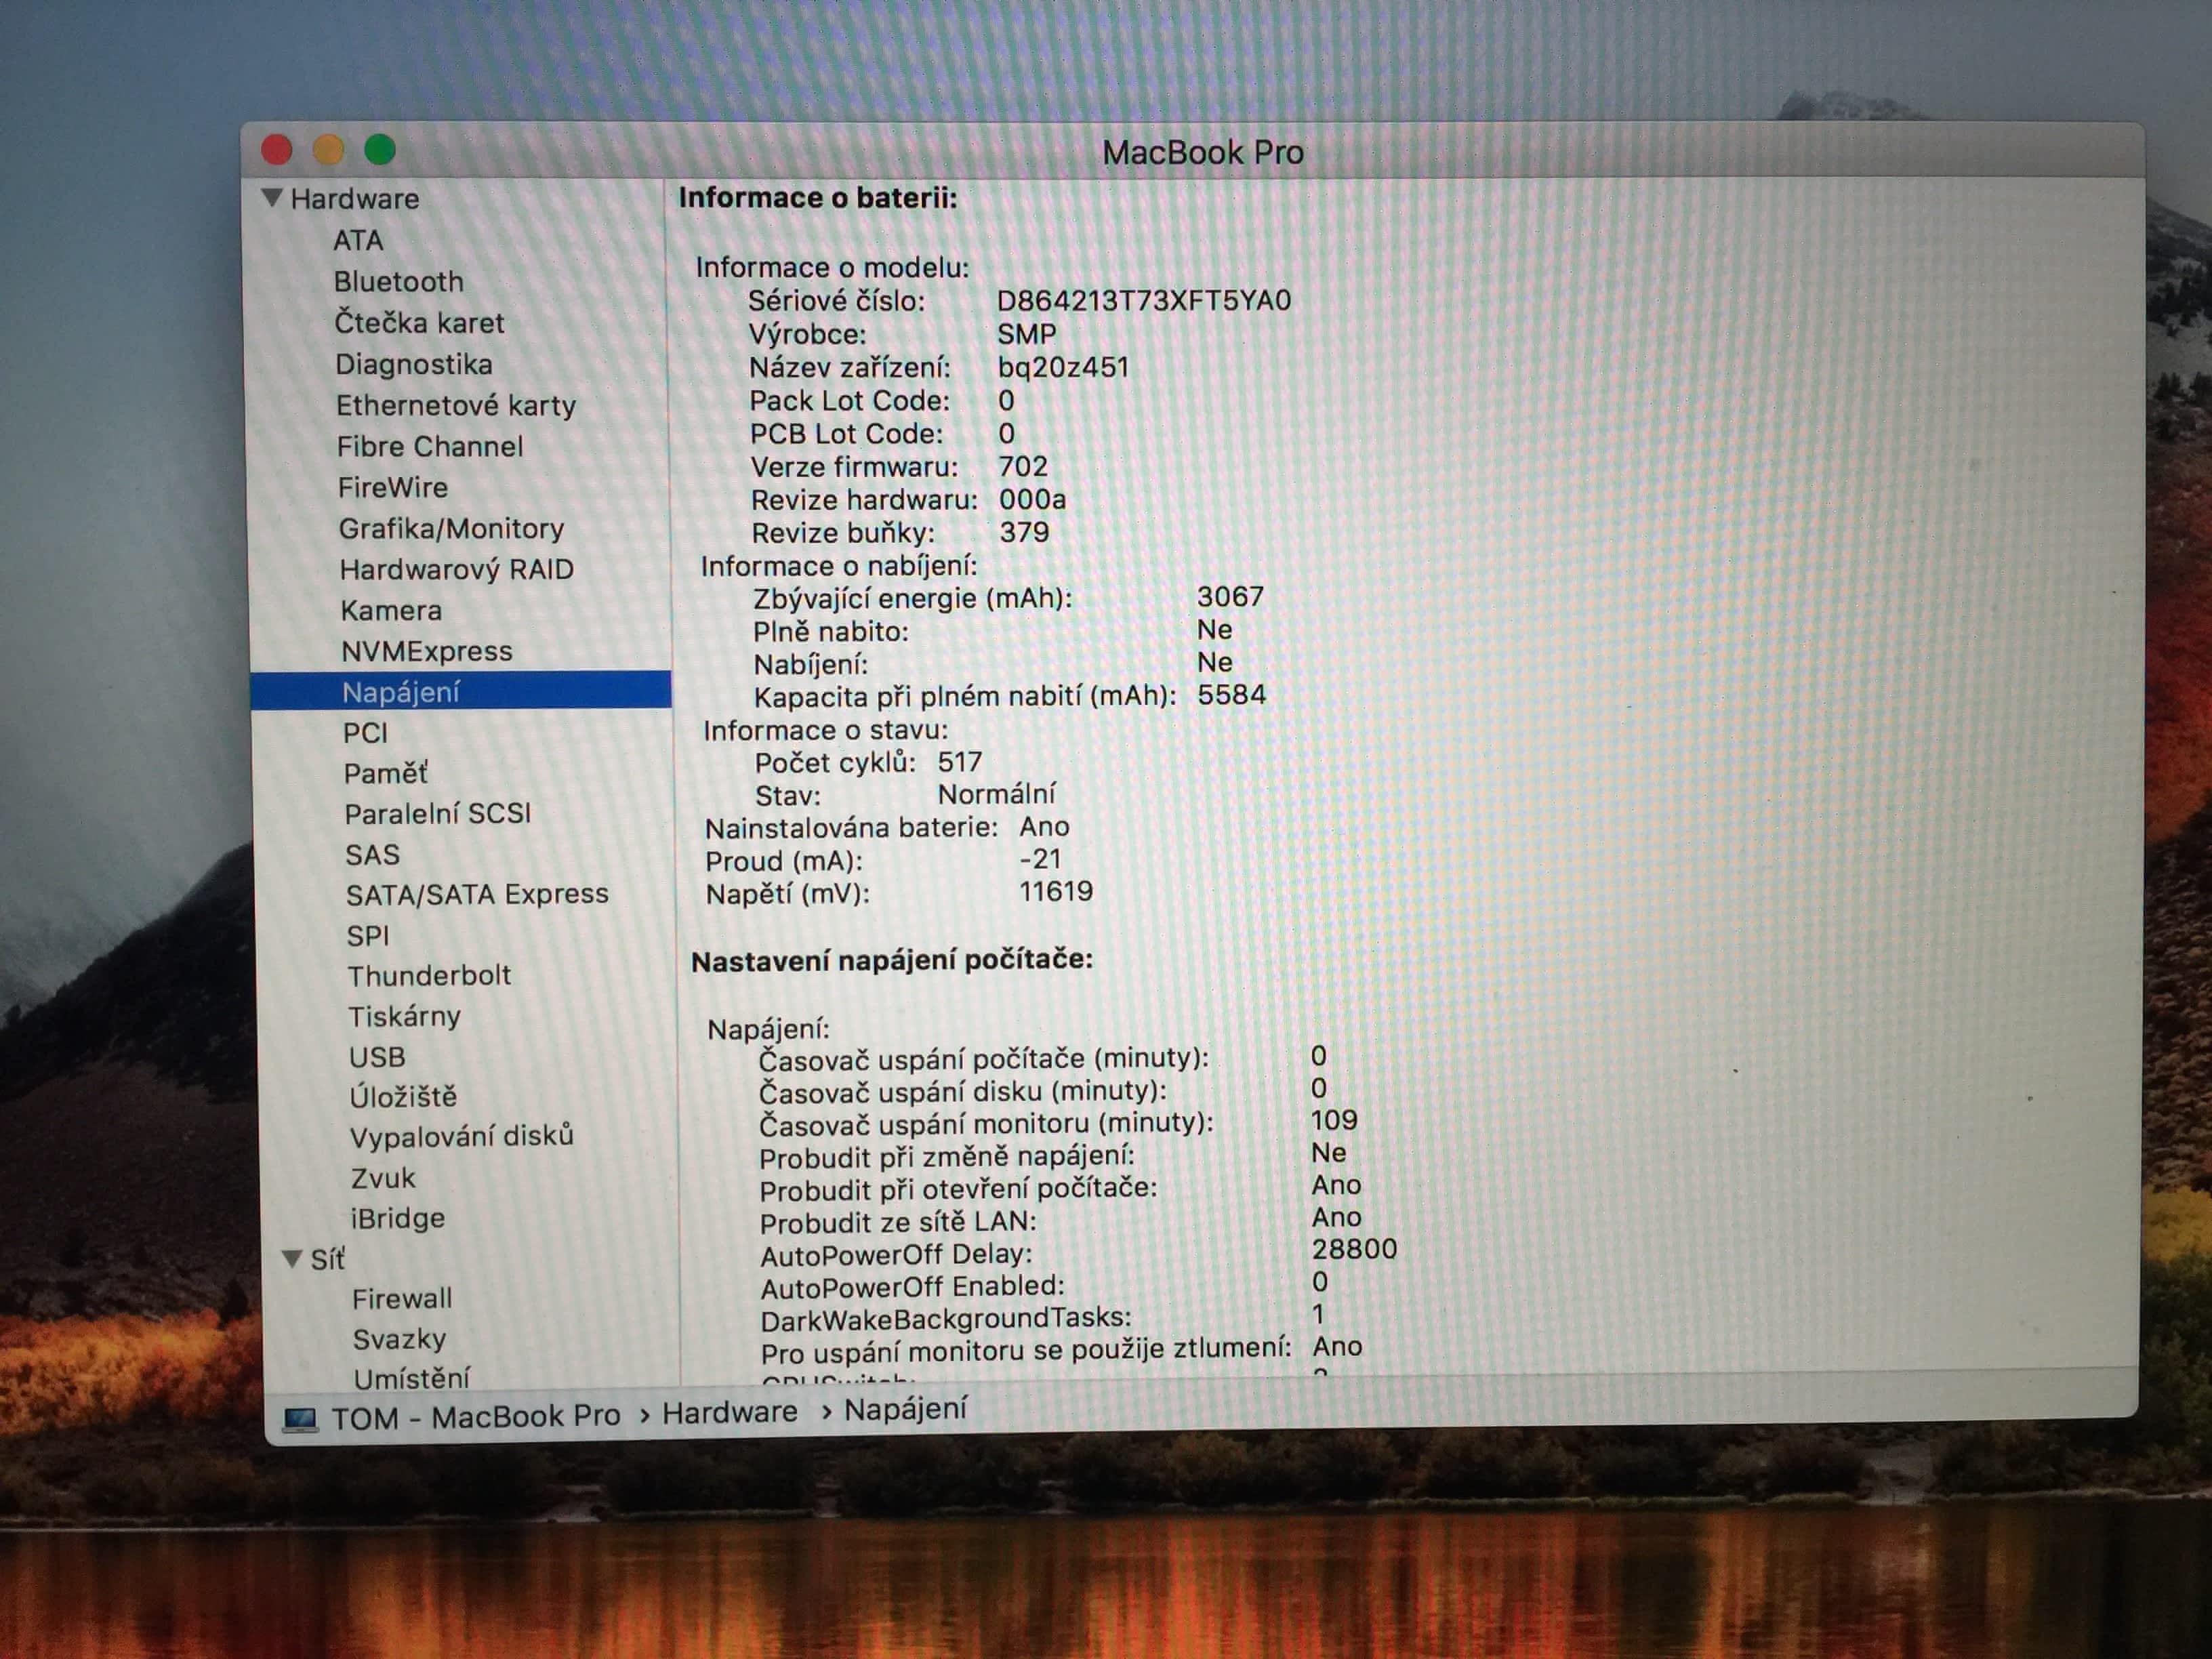Collapse the Hardware section triangle
2212x1659 pixels.
click(x=271, y=198)
